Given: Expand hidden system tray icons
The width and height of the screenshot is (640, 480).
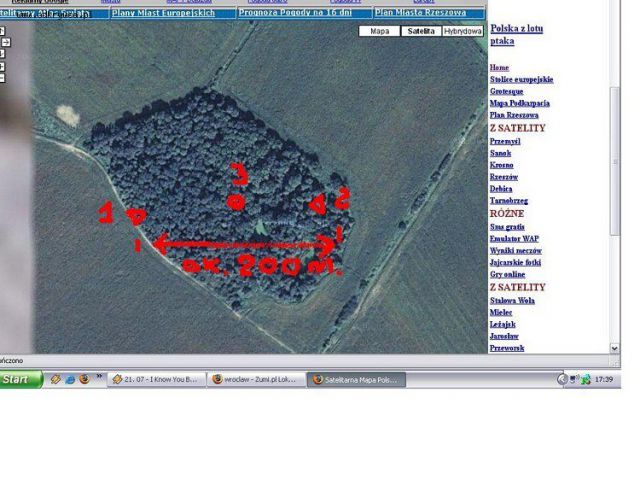Looking at the screenshot, I should 562,380.
